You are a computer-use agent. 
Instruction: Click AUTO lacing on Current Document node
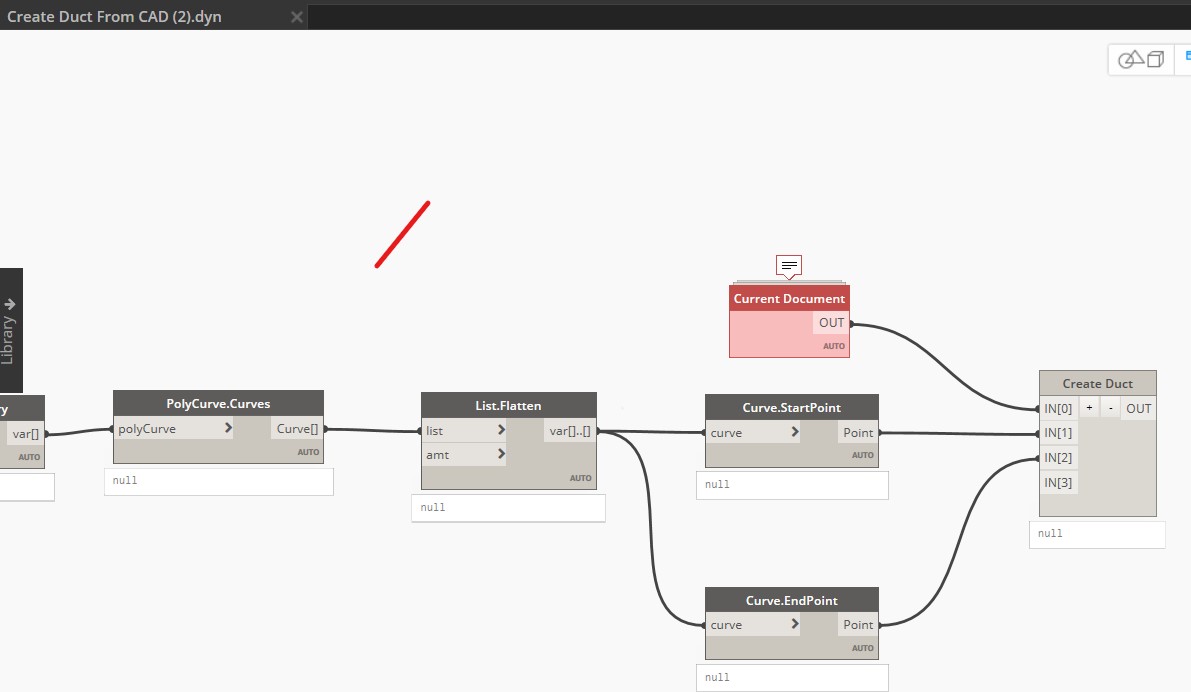point(833,346)
